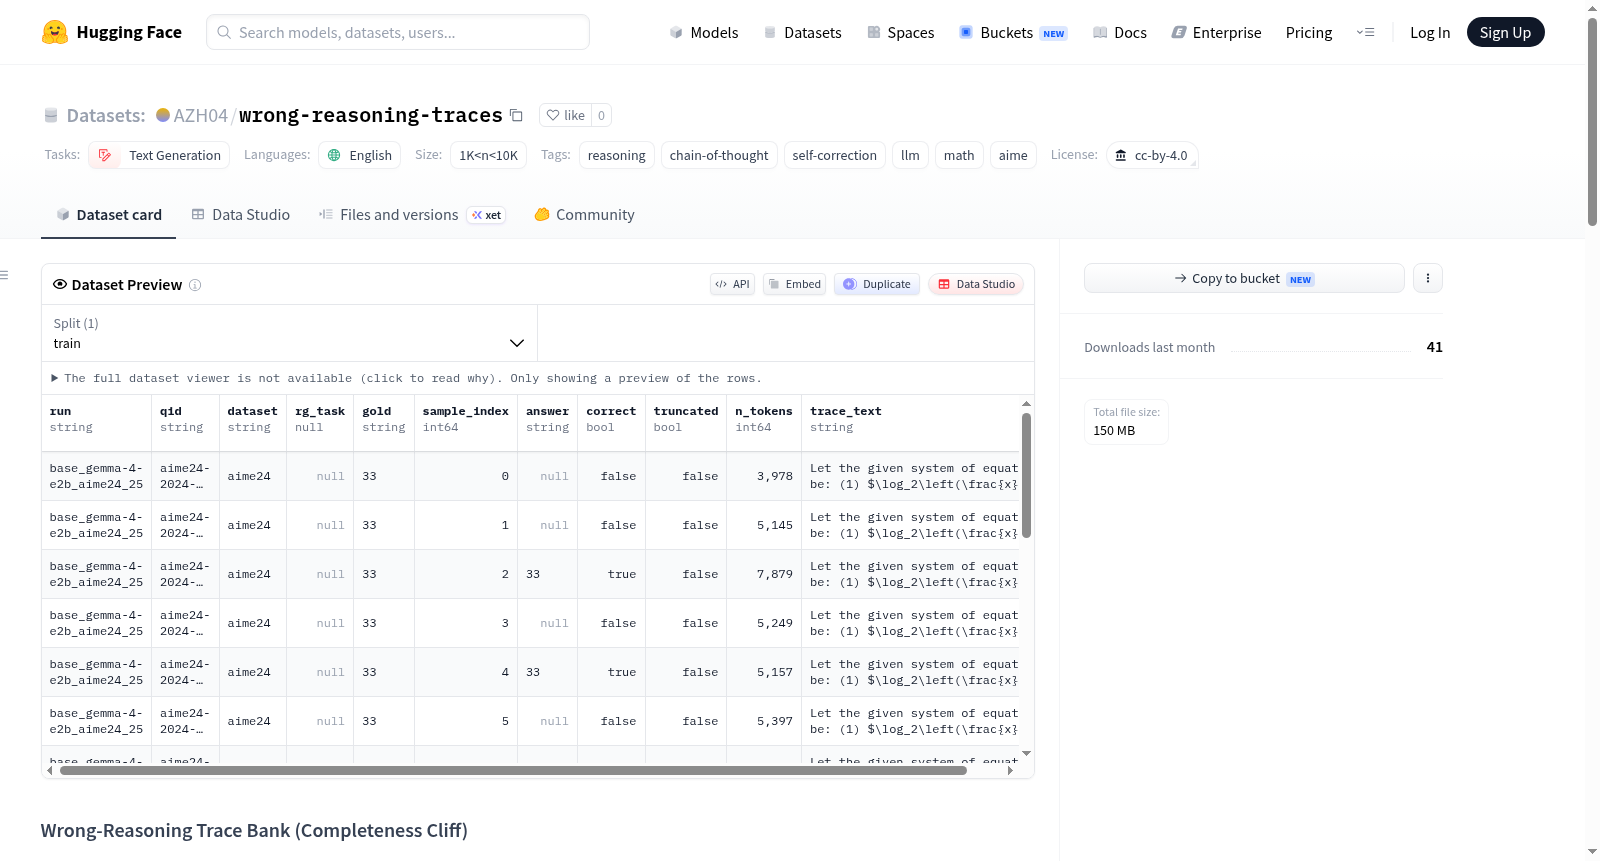Image resolution: width=1600 pixels, height=861 pixels.
Task: Click the 1K<n<10K size tag
Action: click(489, 155)
